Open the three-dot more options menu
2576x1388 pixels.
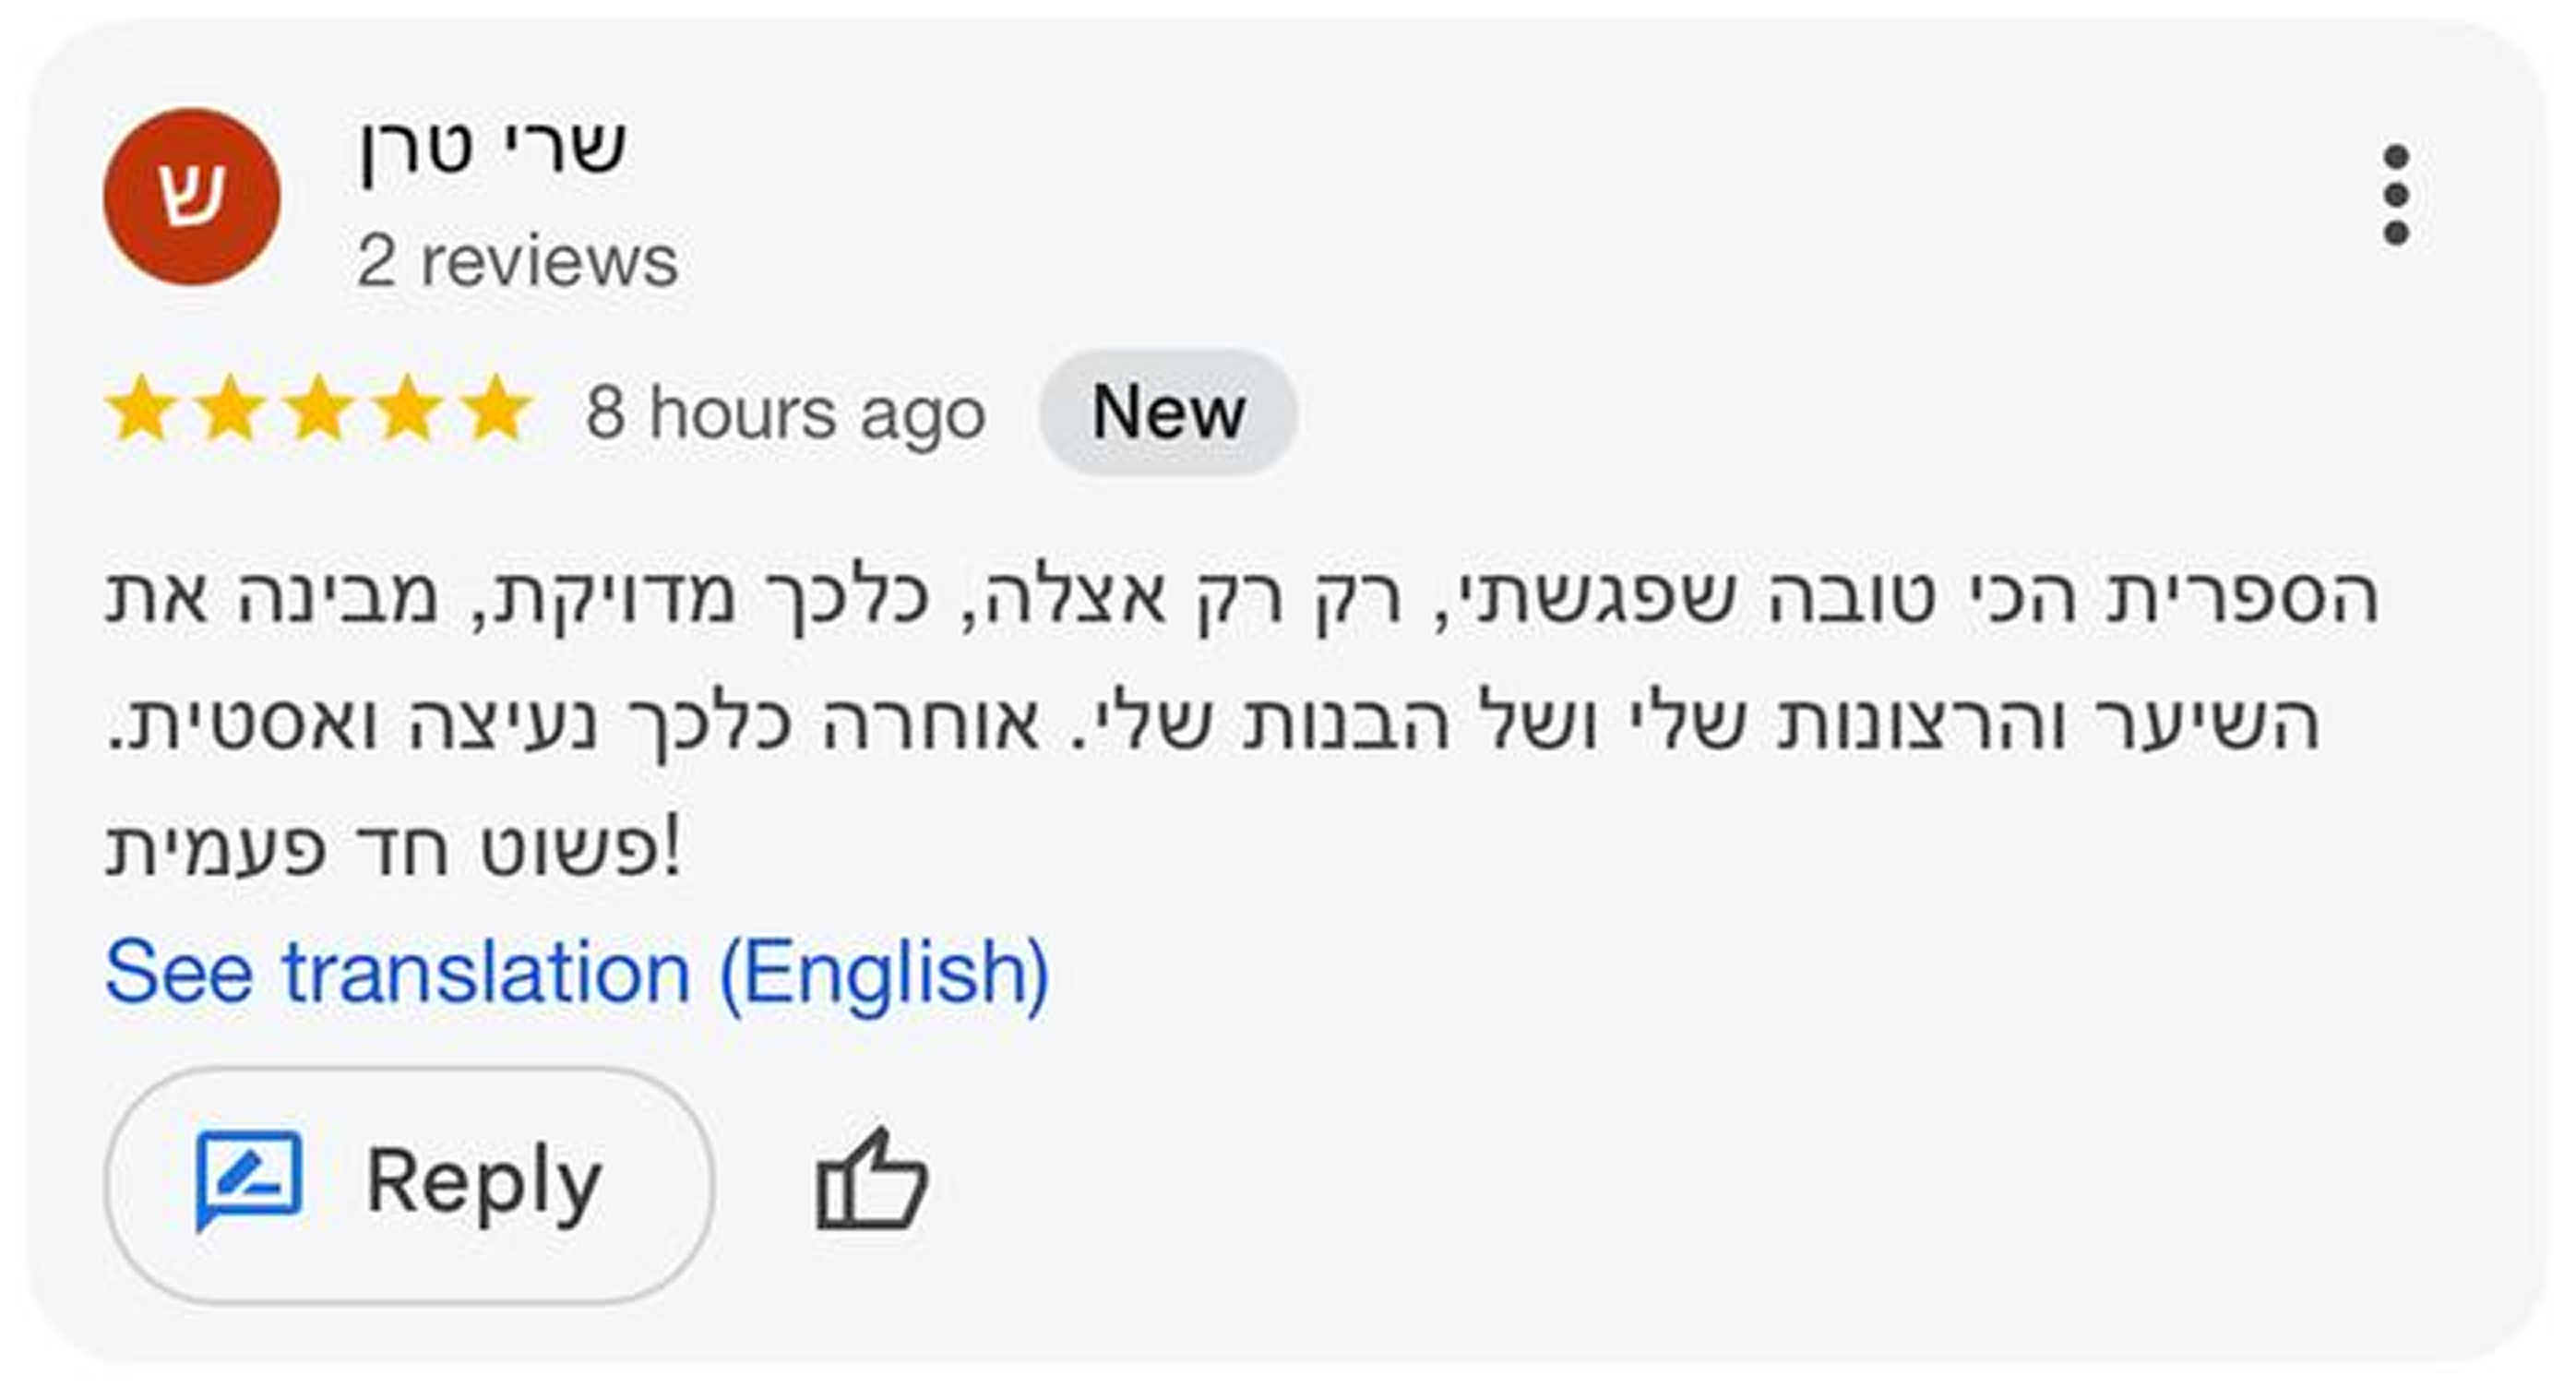pos(2395,195)
